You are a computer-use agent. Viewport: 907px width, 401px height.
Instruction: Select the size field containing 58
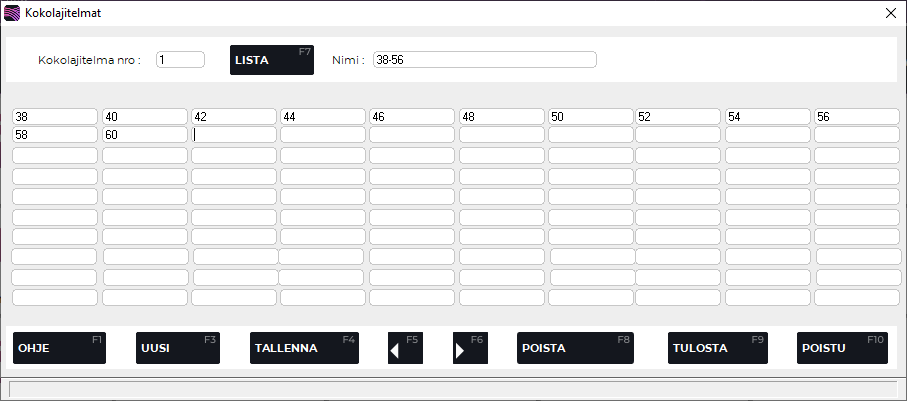point(55,134)
